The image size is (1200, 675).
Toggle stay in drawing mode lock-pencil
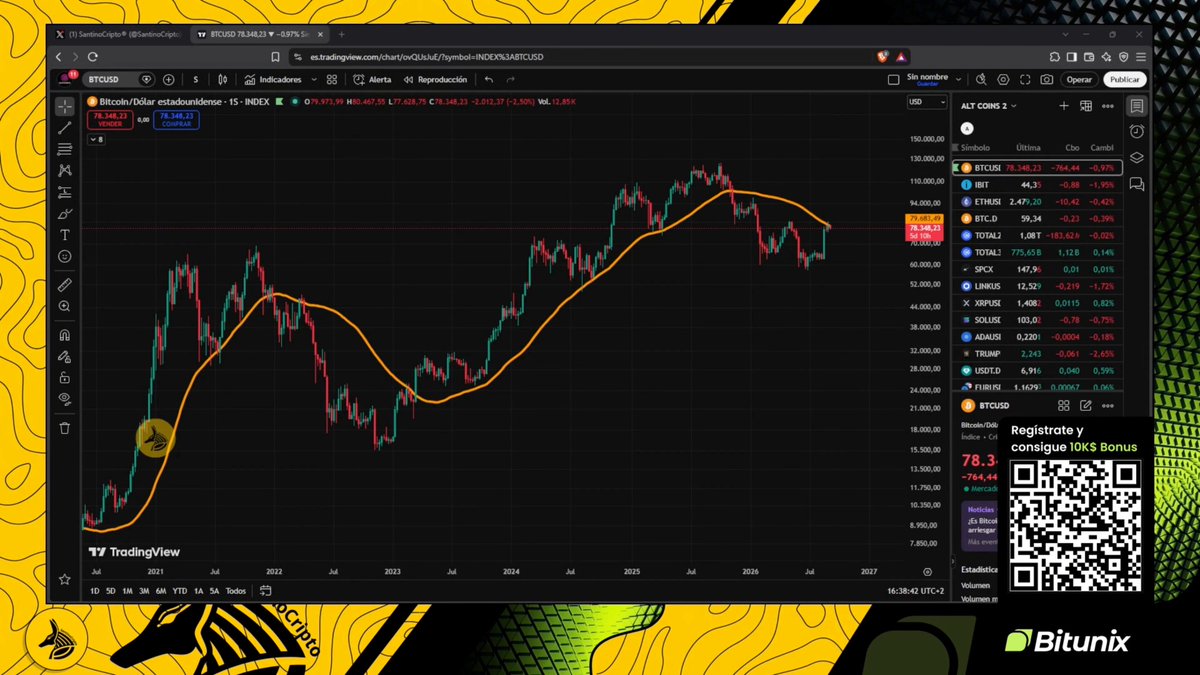point(65,356)
